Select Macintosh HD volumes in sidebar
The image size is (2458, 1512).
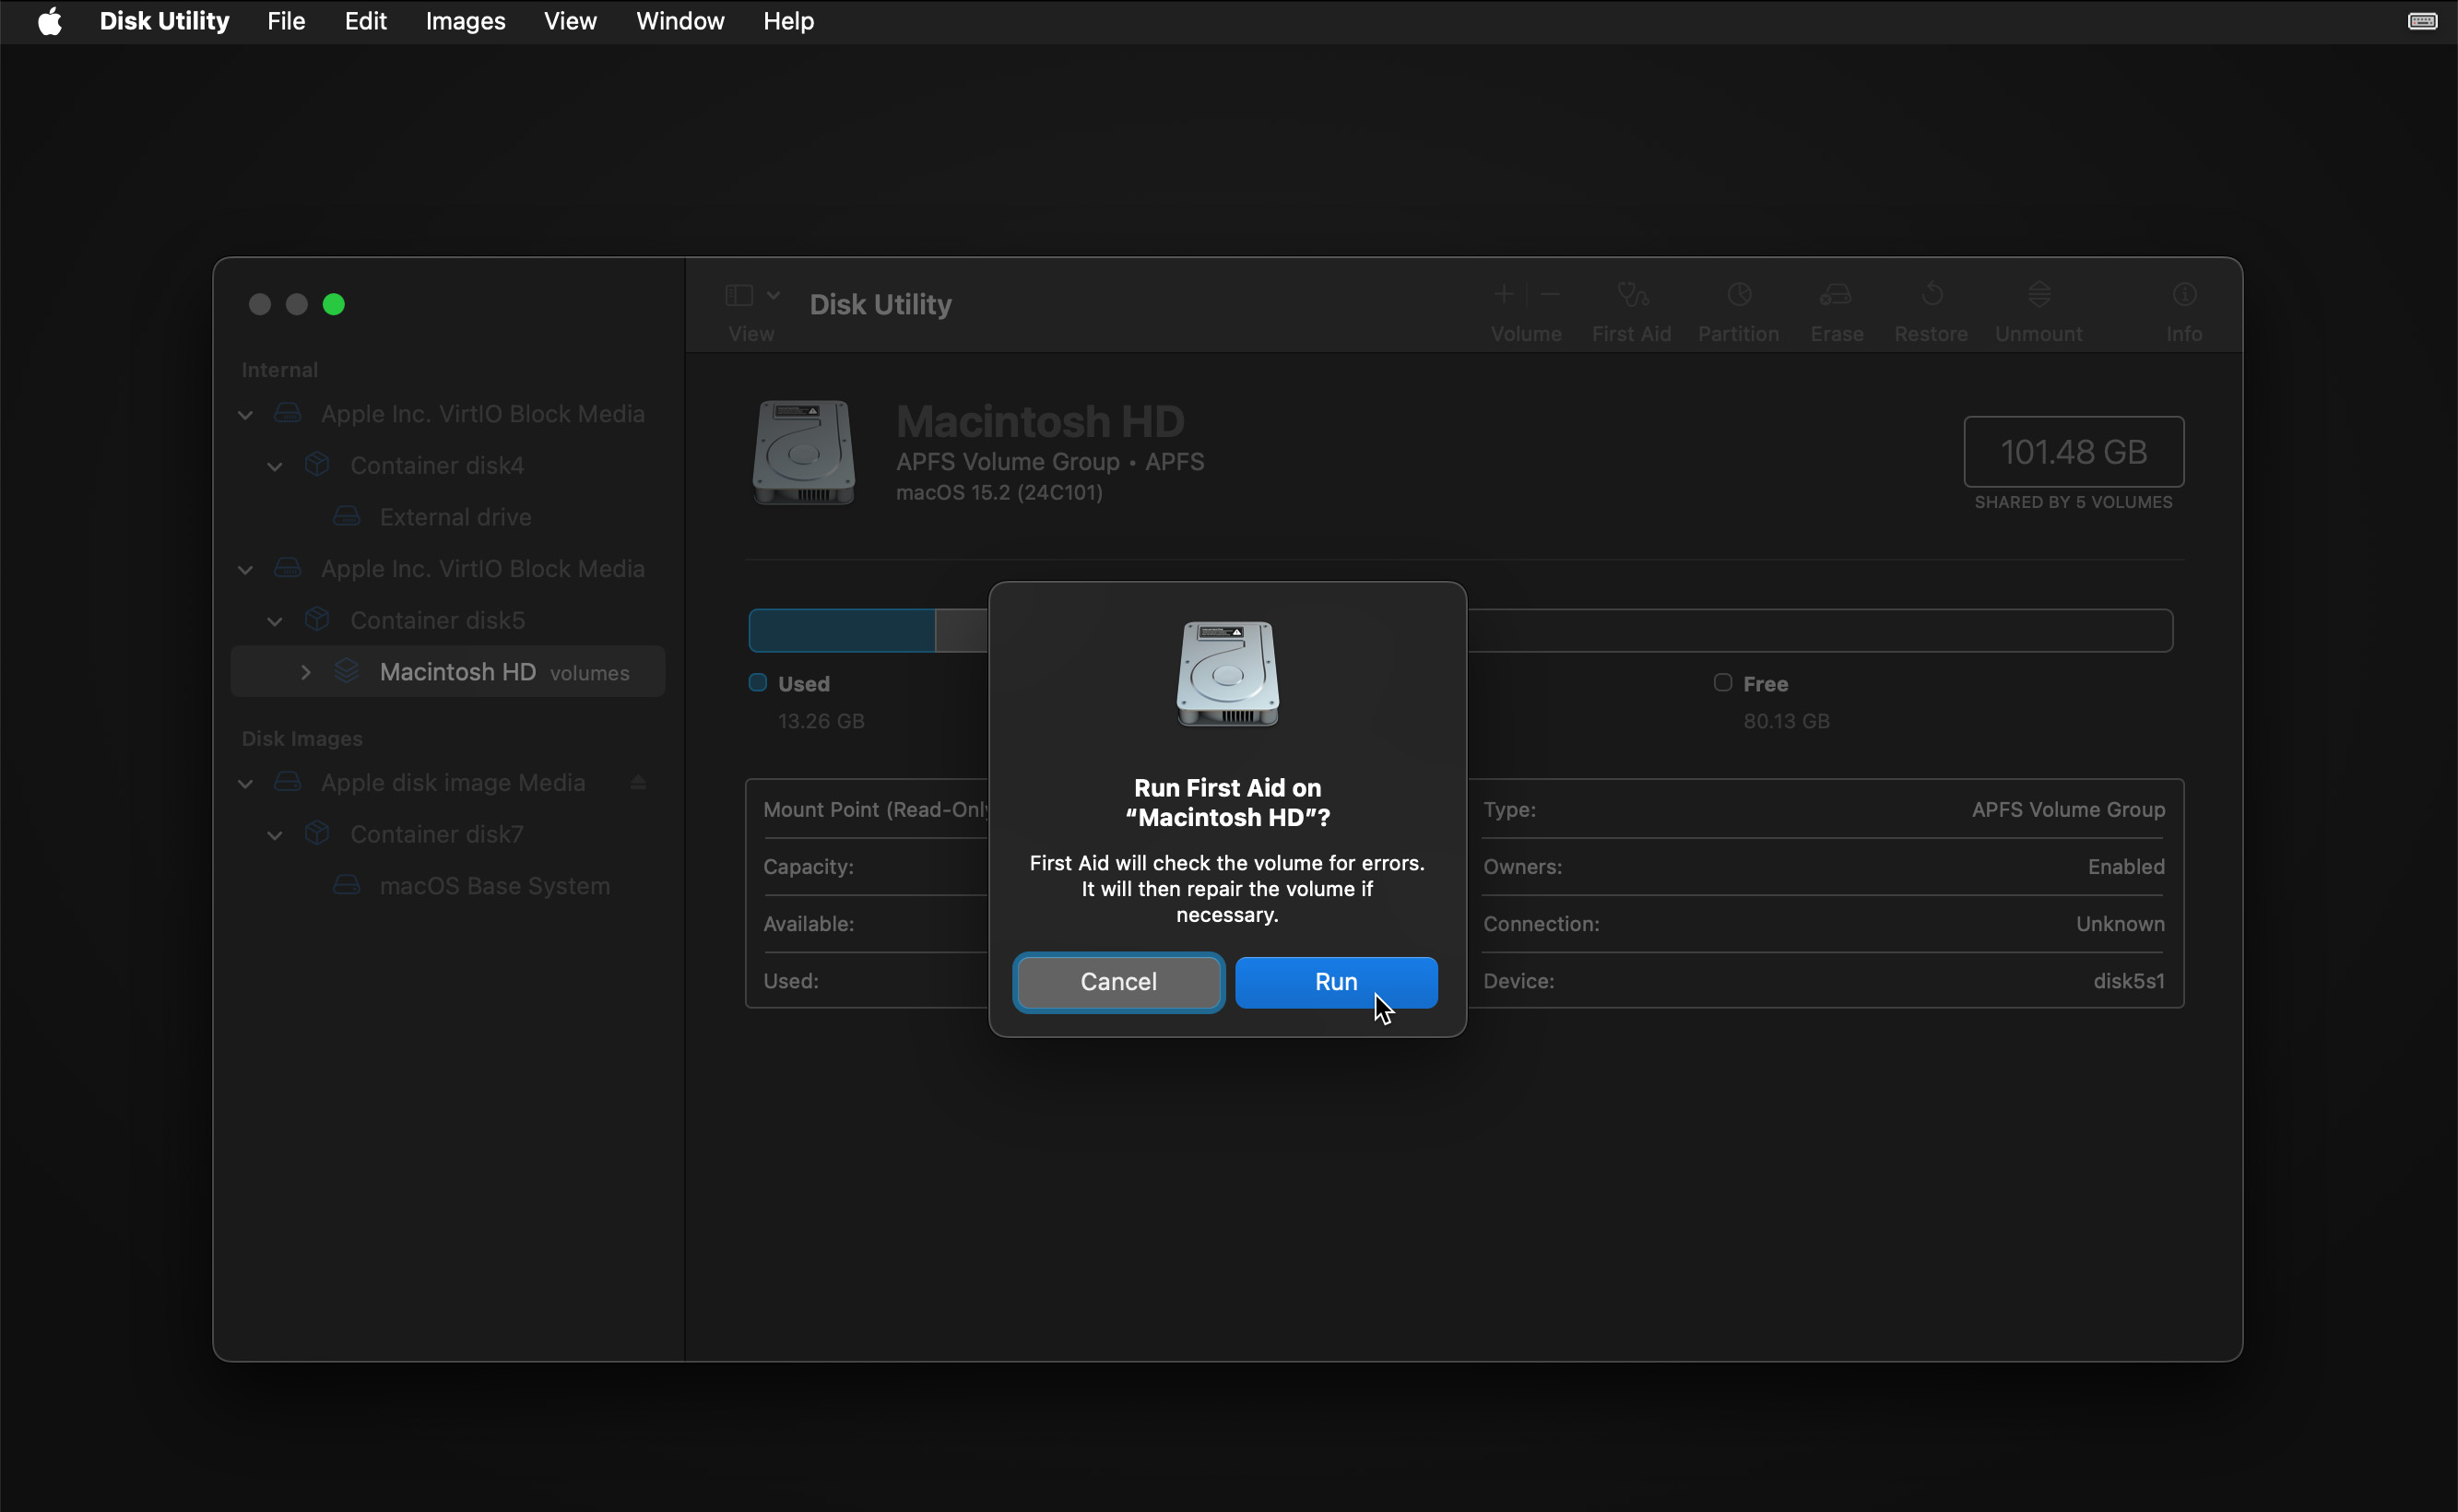(448, 672)
